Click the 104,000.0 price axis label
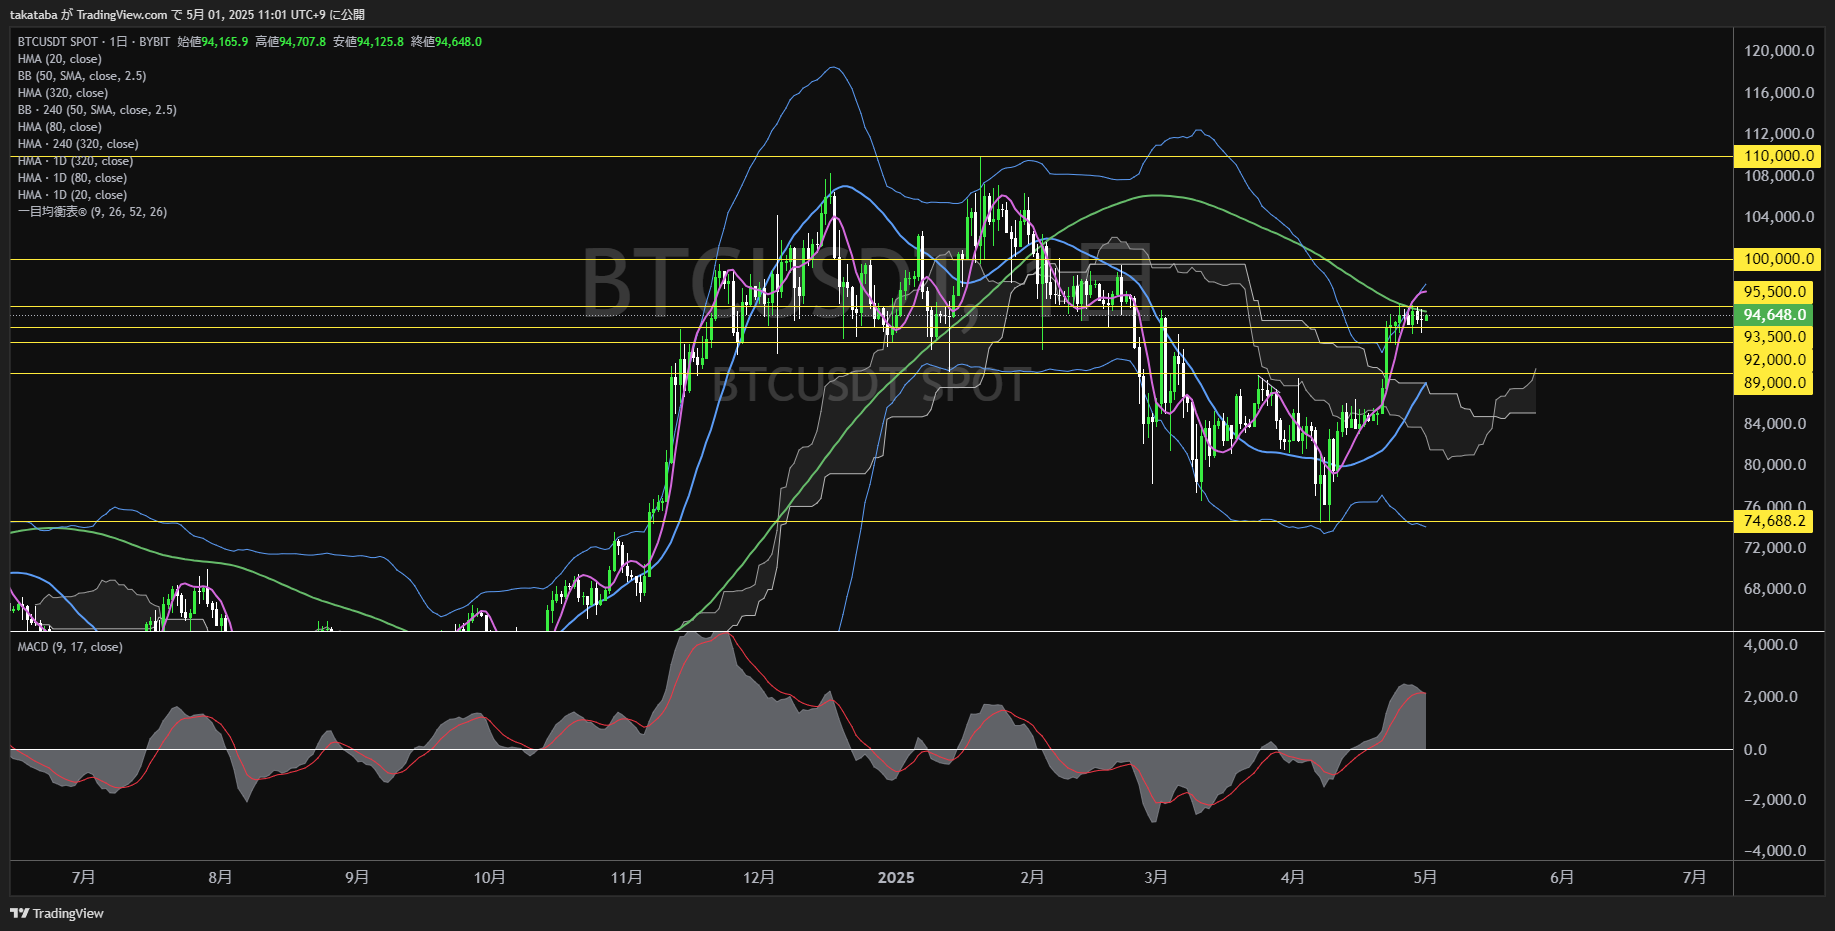1835x931 pixels. 1779,217
